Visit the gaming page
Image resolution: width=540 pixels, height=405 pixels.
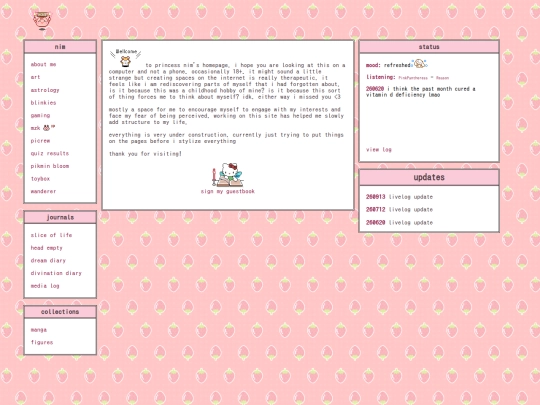point(40,115)
